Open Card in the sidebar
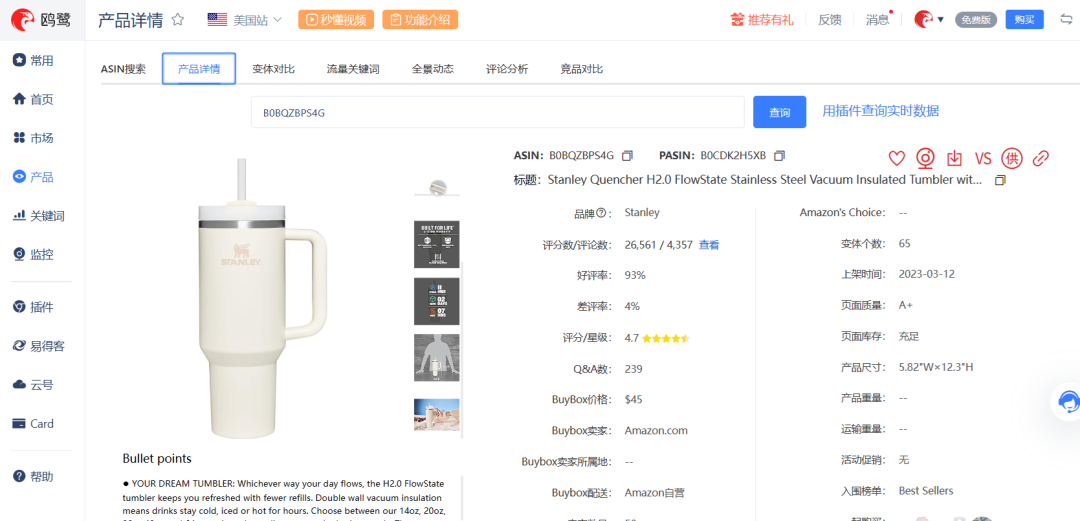1080x521 pixels. coord(34,424)
